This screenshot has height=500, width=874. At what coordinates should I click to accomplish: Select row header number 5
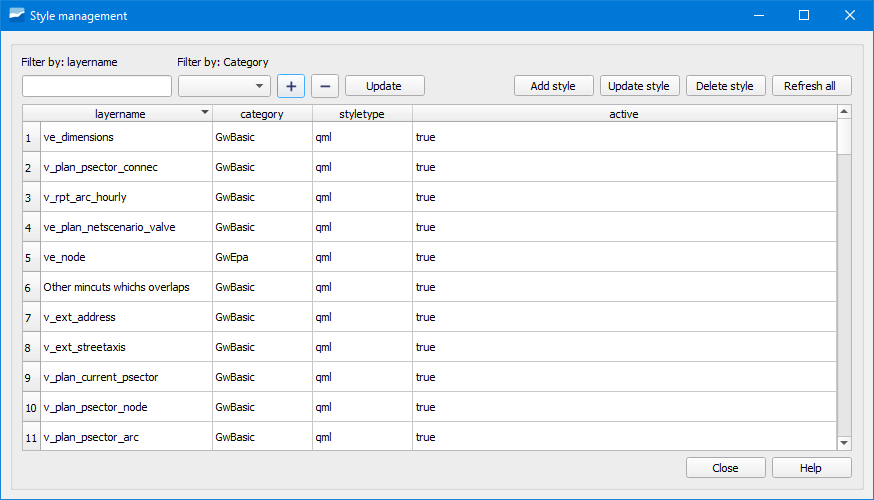coord(31,257)
